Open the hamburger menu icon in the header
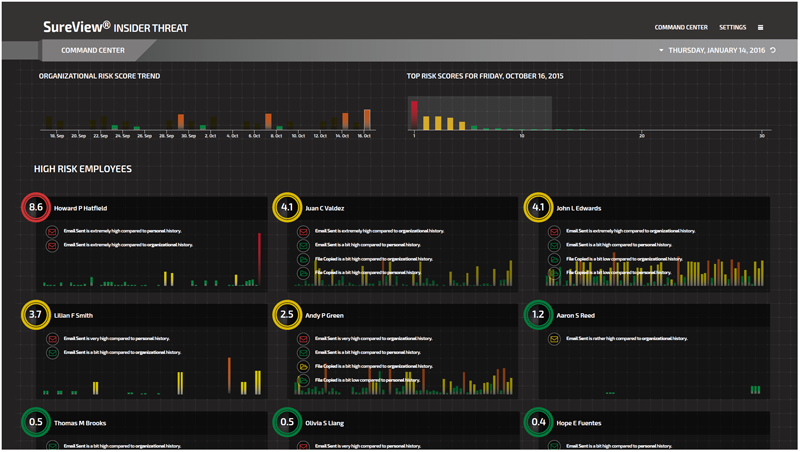Screen dimensions: 800x452 tap(760, 28)
